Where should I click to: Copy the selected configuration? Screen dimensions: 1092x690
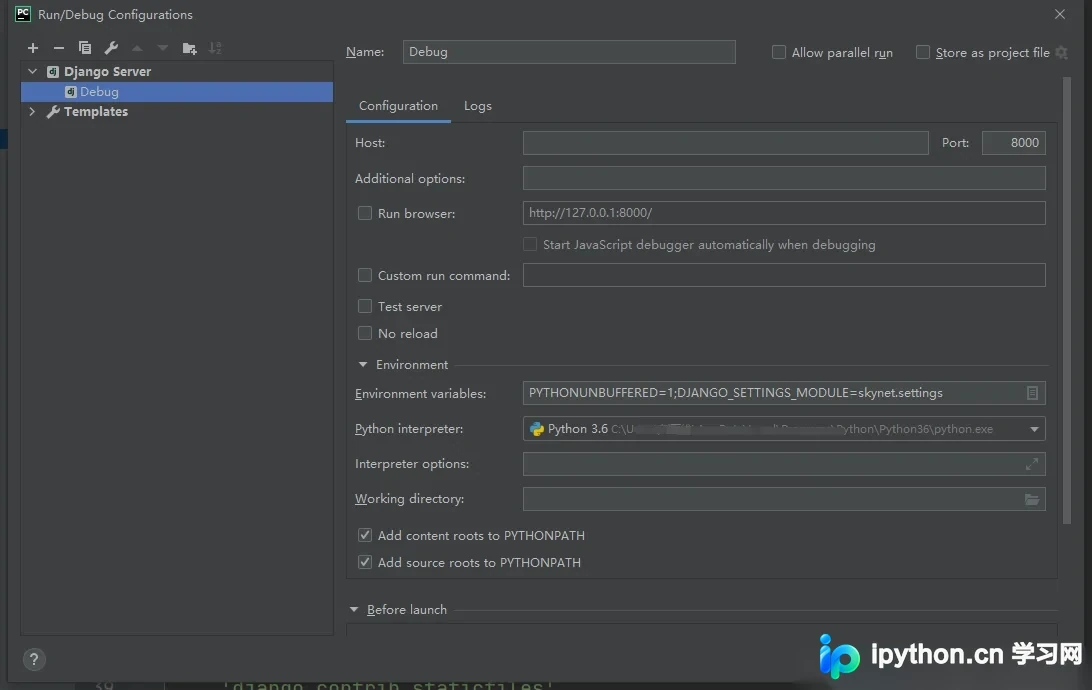pos(85,48)
